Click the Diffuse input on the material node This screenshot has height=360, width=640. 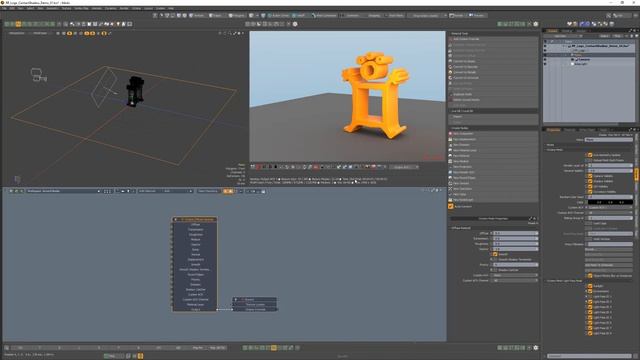tap(195, 224)
